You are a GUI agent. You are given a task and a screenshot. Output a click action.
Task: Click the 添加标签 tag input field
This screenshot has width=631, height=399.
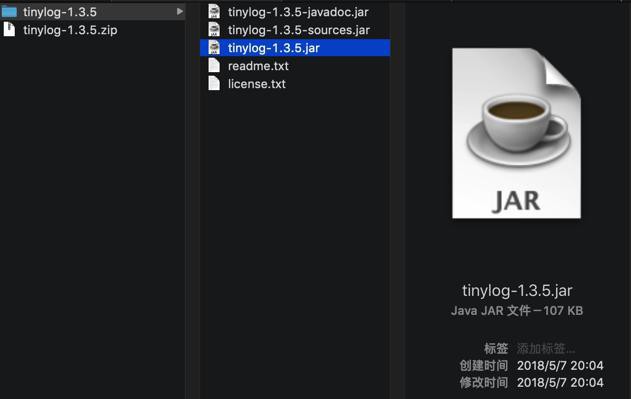pyautogui.click(x=546, y=348)
